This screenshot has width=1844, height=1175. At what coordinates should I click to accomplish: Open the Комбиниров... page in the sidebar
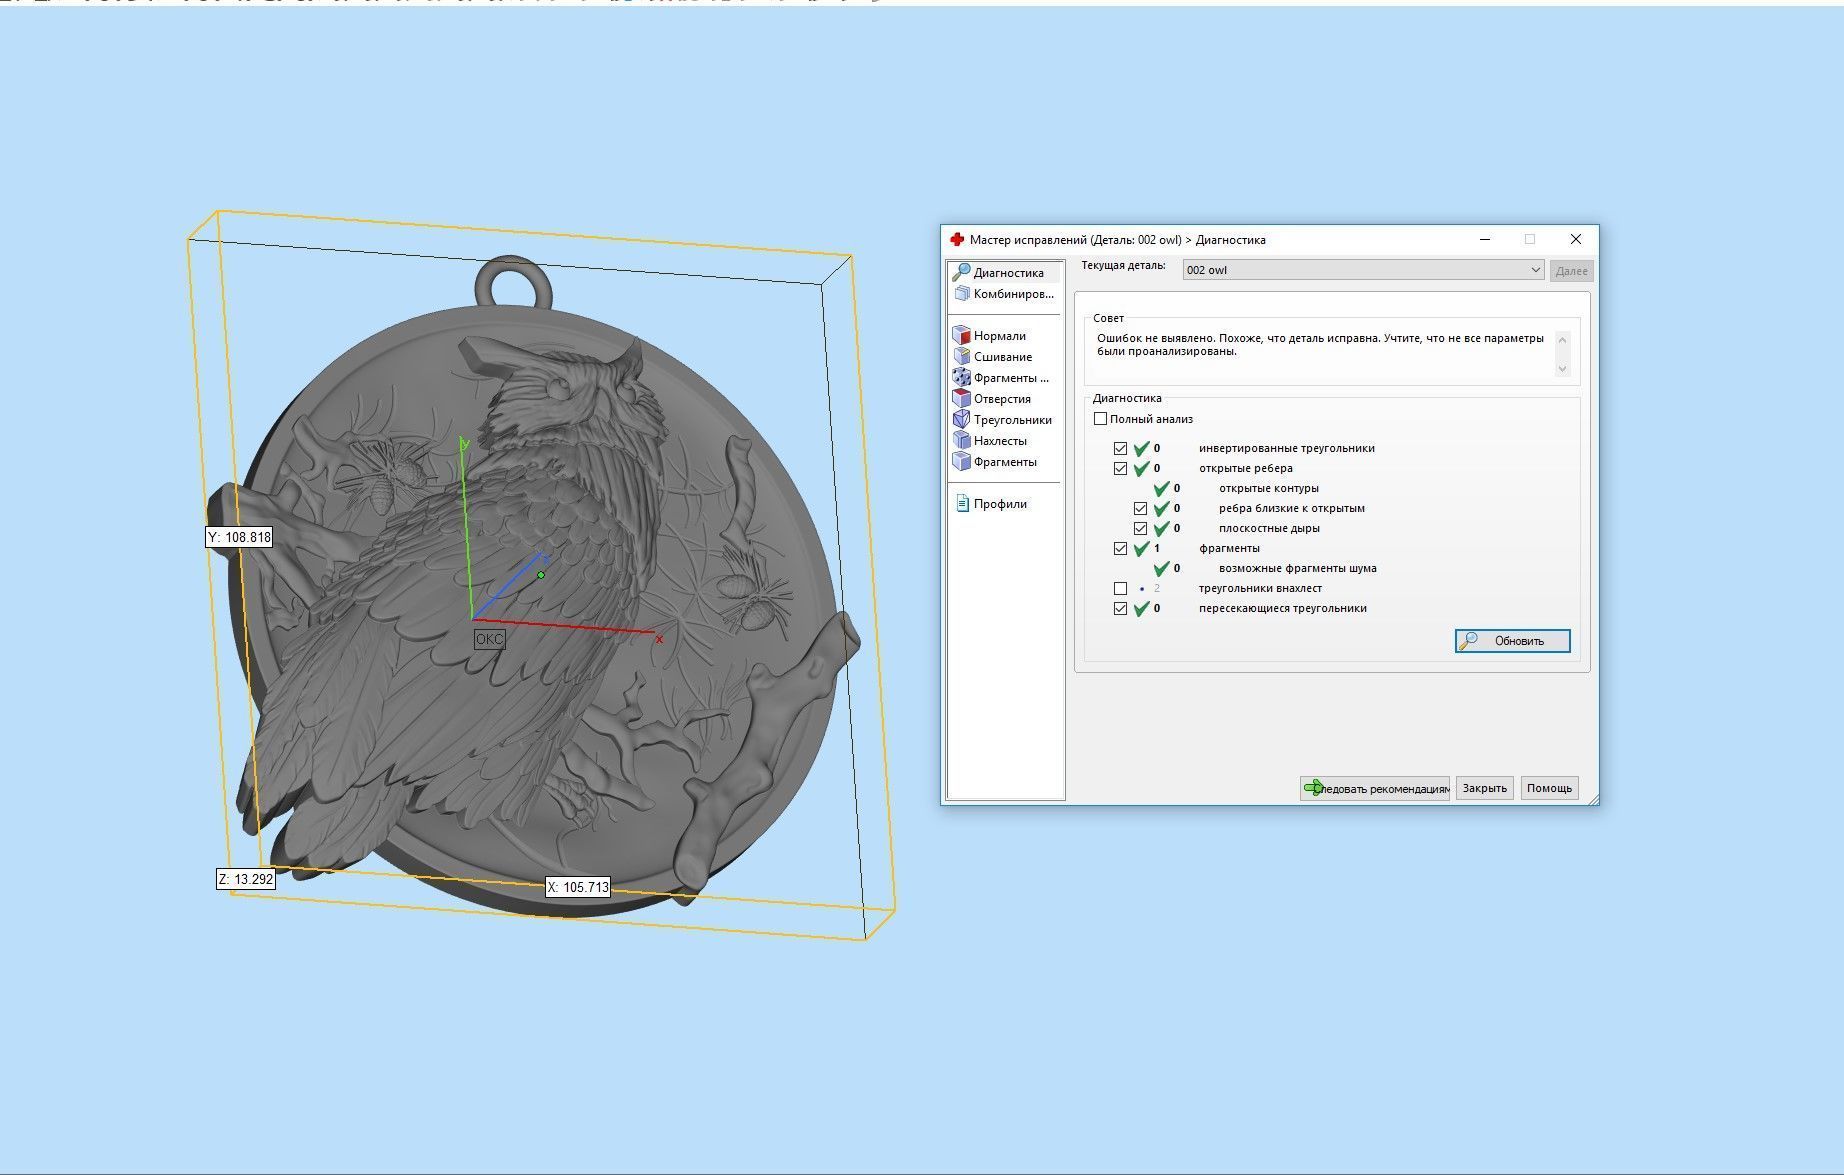[1006, 294]
